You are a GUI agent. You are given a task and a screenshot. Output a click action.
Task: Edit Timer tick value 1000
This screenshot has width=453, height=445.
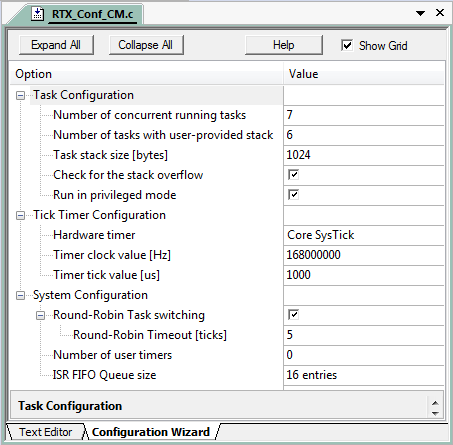pyautogui.click(x=364, y=275)
